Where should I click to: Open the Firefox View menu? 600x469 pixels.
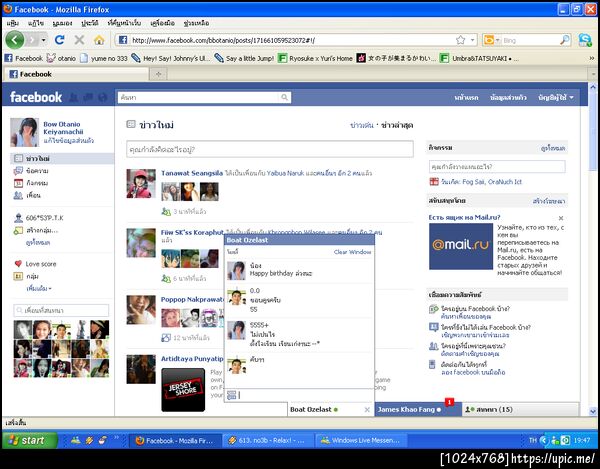coord(62,23)
